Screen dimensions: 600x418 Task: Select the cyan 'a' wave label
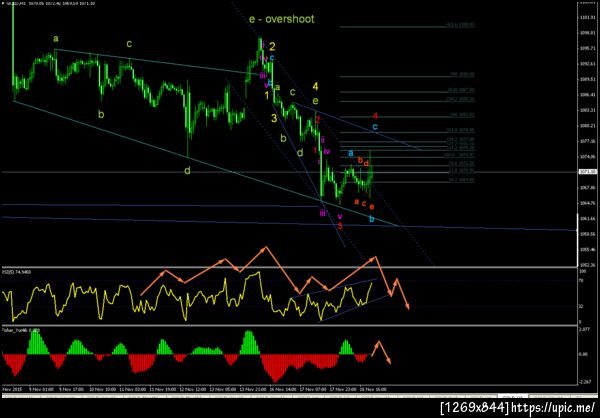click(x=351, y=153)
